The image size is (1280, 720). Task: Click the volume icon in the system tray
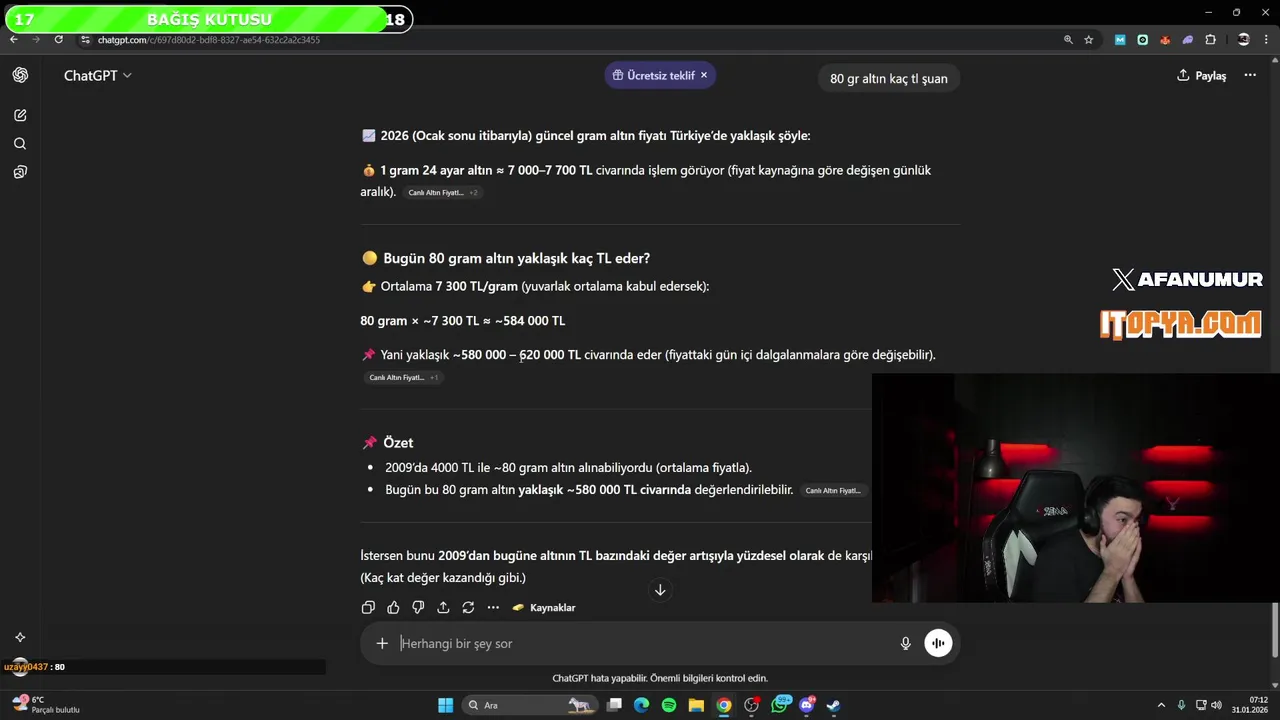click(x=1217, y=705)
